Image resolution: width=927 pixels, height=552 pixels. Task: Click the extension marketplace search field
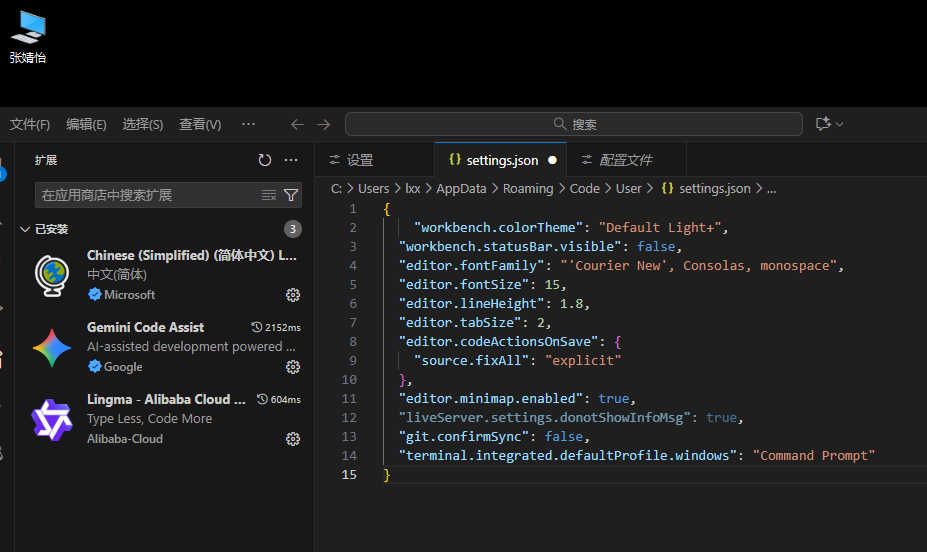145,195
